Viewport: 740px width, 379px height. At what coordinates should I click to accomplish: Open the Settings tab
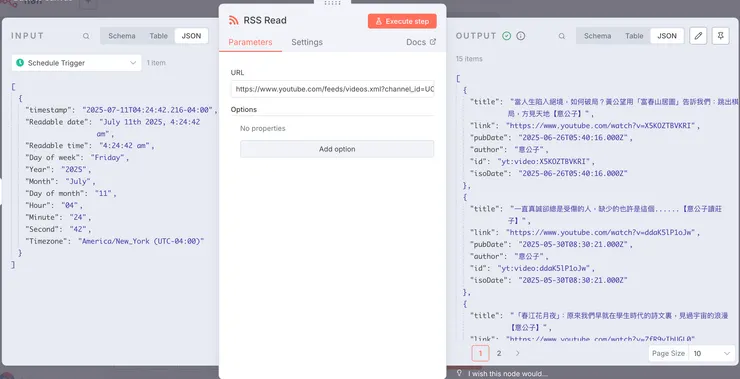click(307, 42)
